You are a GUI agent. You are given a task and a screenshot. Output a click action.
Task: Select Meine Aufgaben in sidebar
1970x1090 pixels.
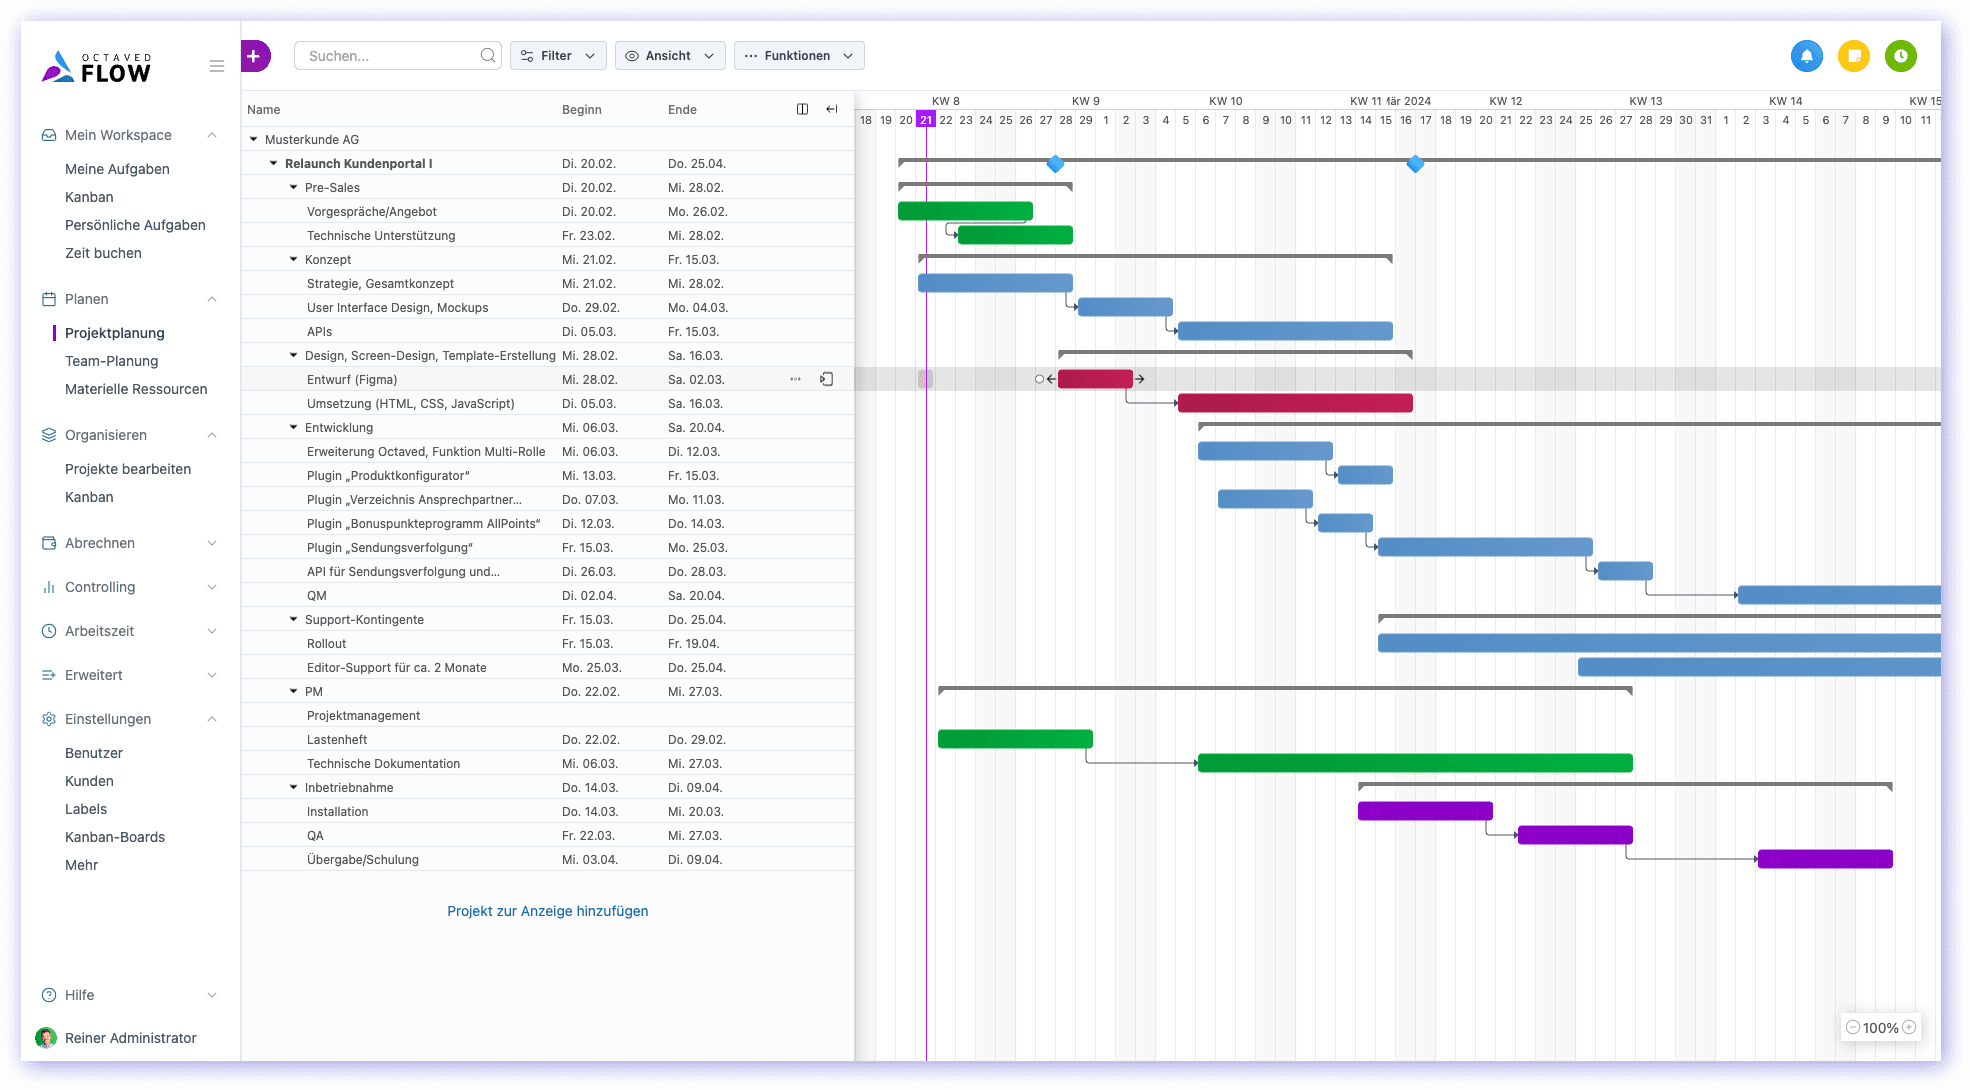coord(117,169)
